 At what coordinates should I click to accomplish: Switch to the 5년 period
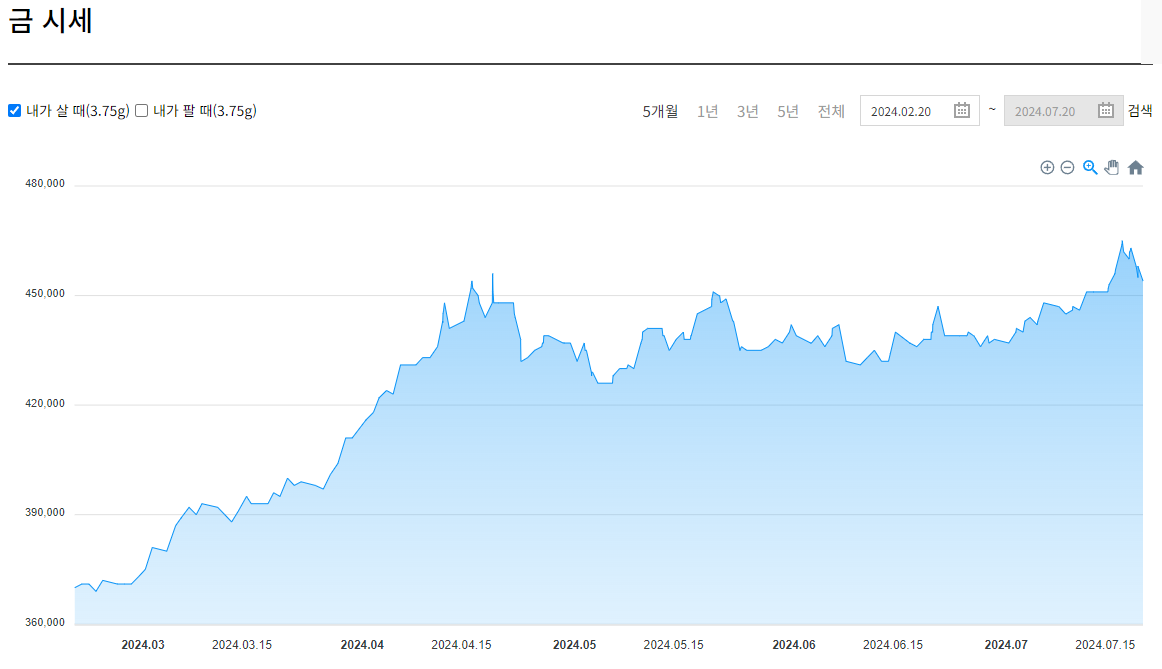coord(787,111)
